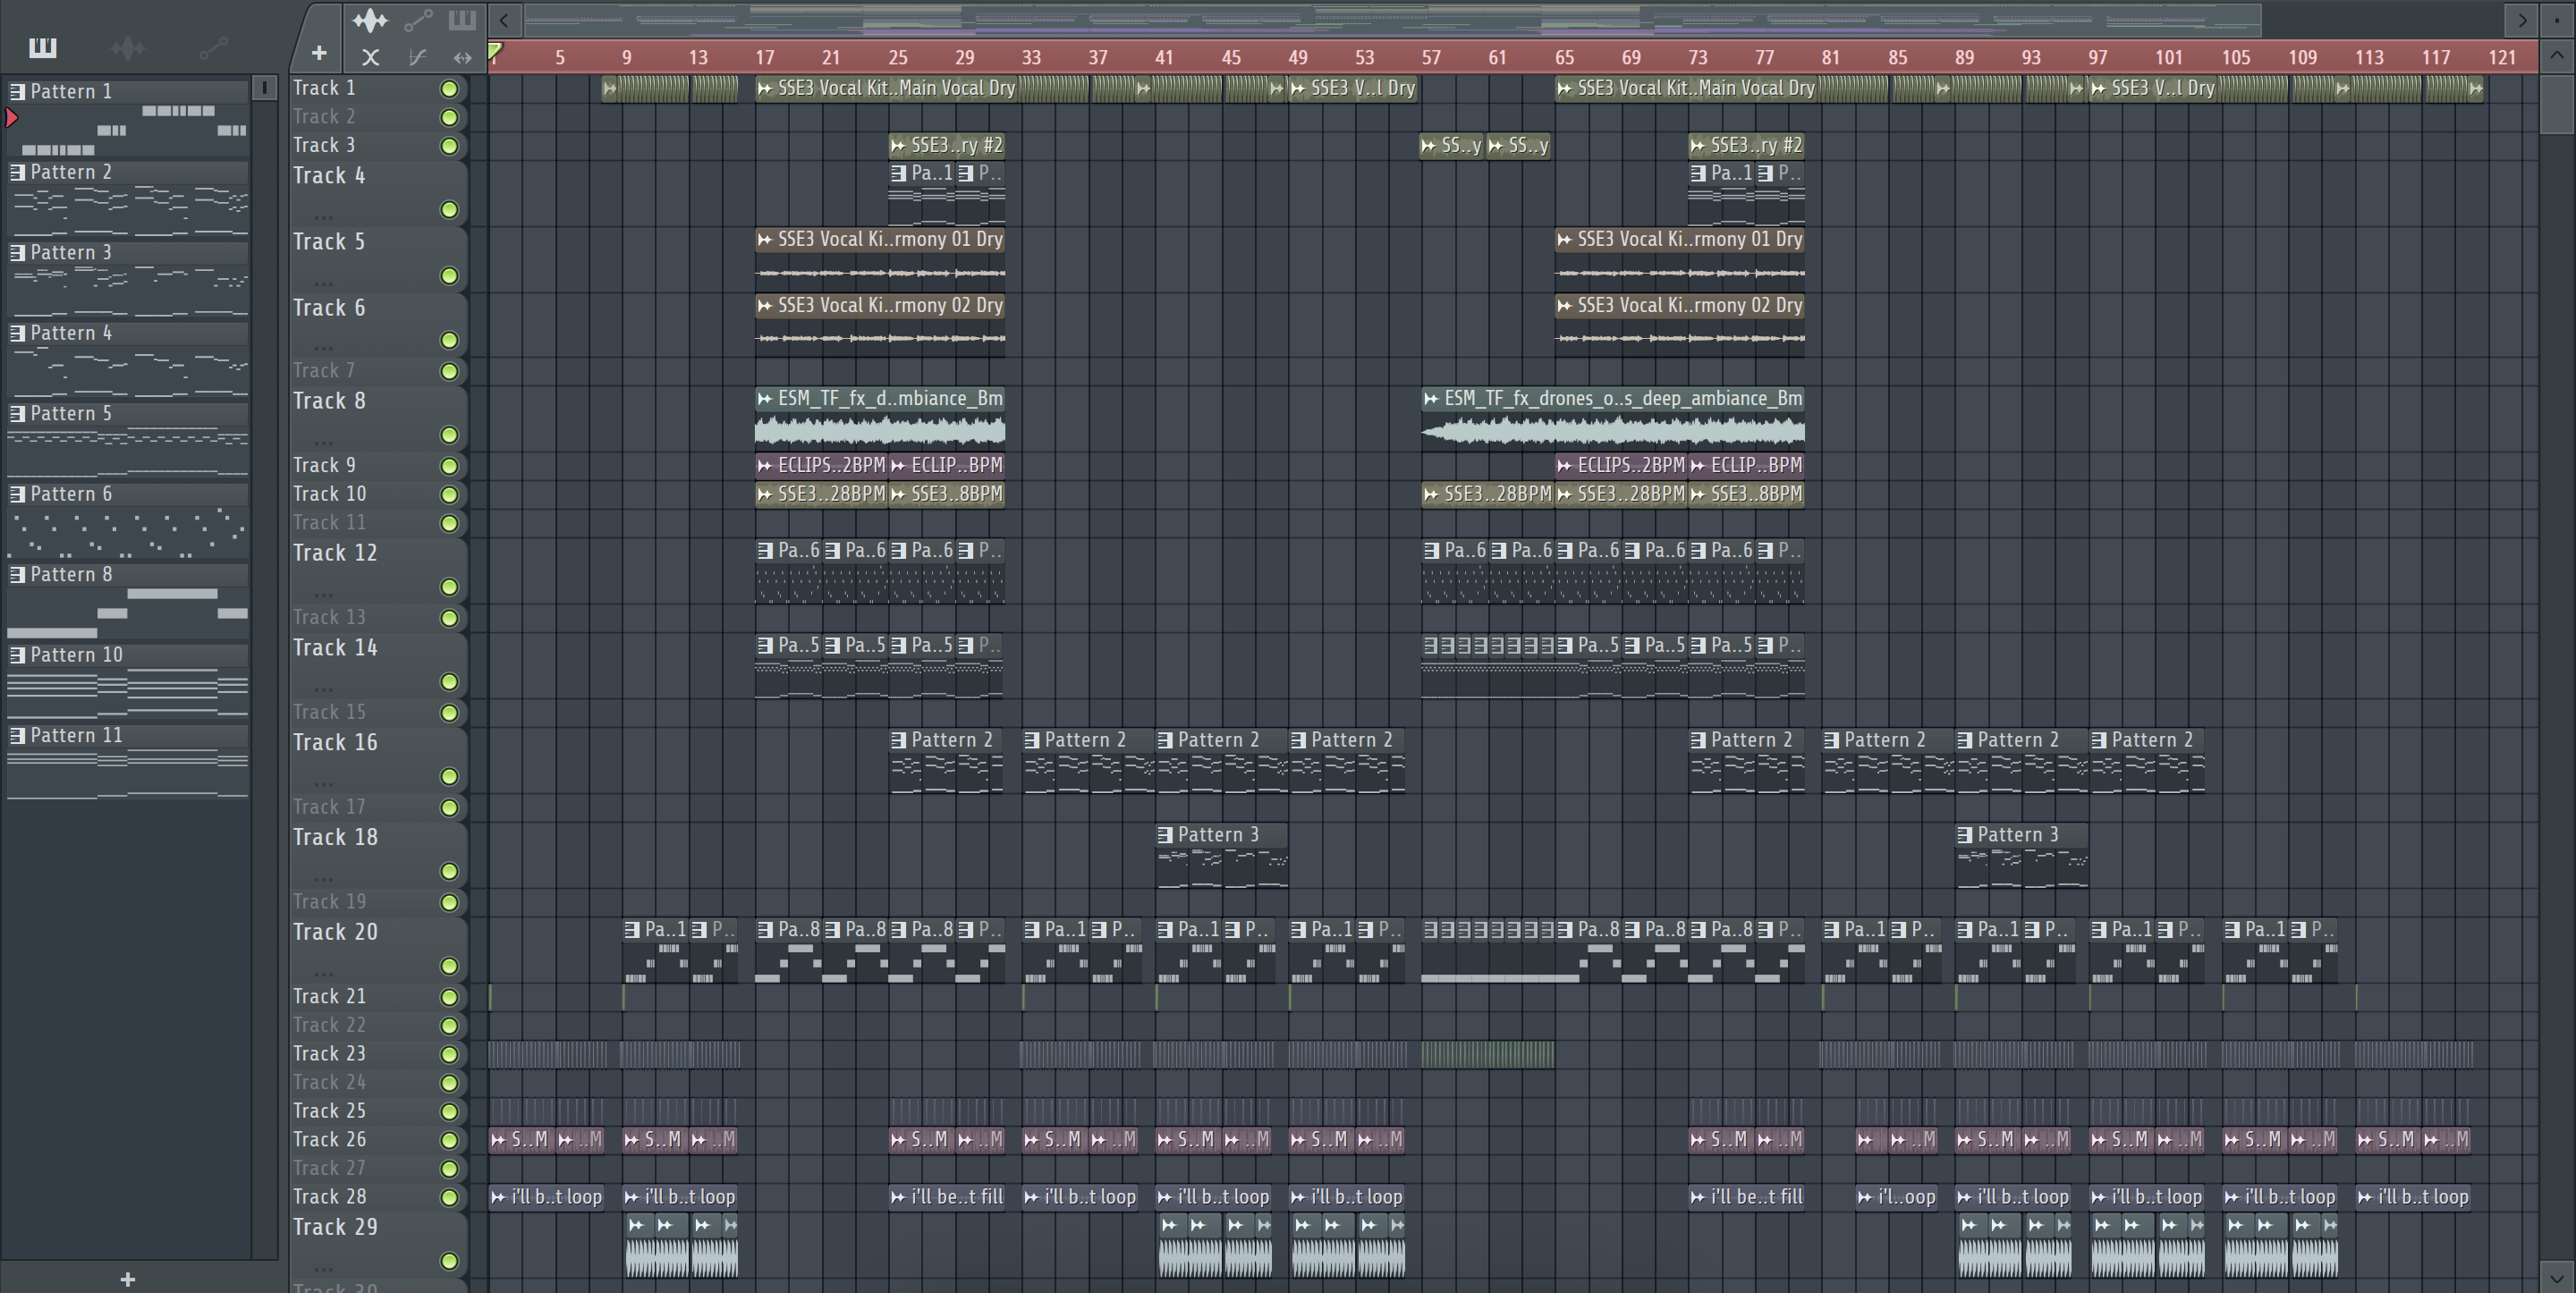Mute Track 3 with its green LED

[450, 146]
